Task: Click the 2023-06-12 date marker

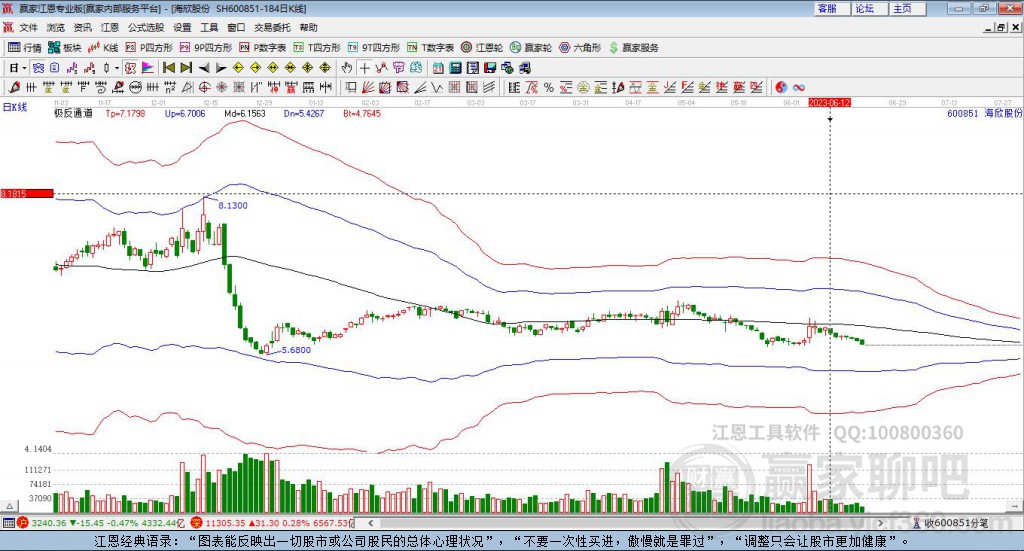Action: coord(829,102)
